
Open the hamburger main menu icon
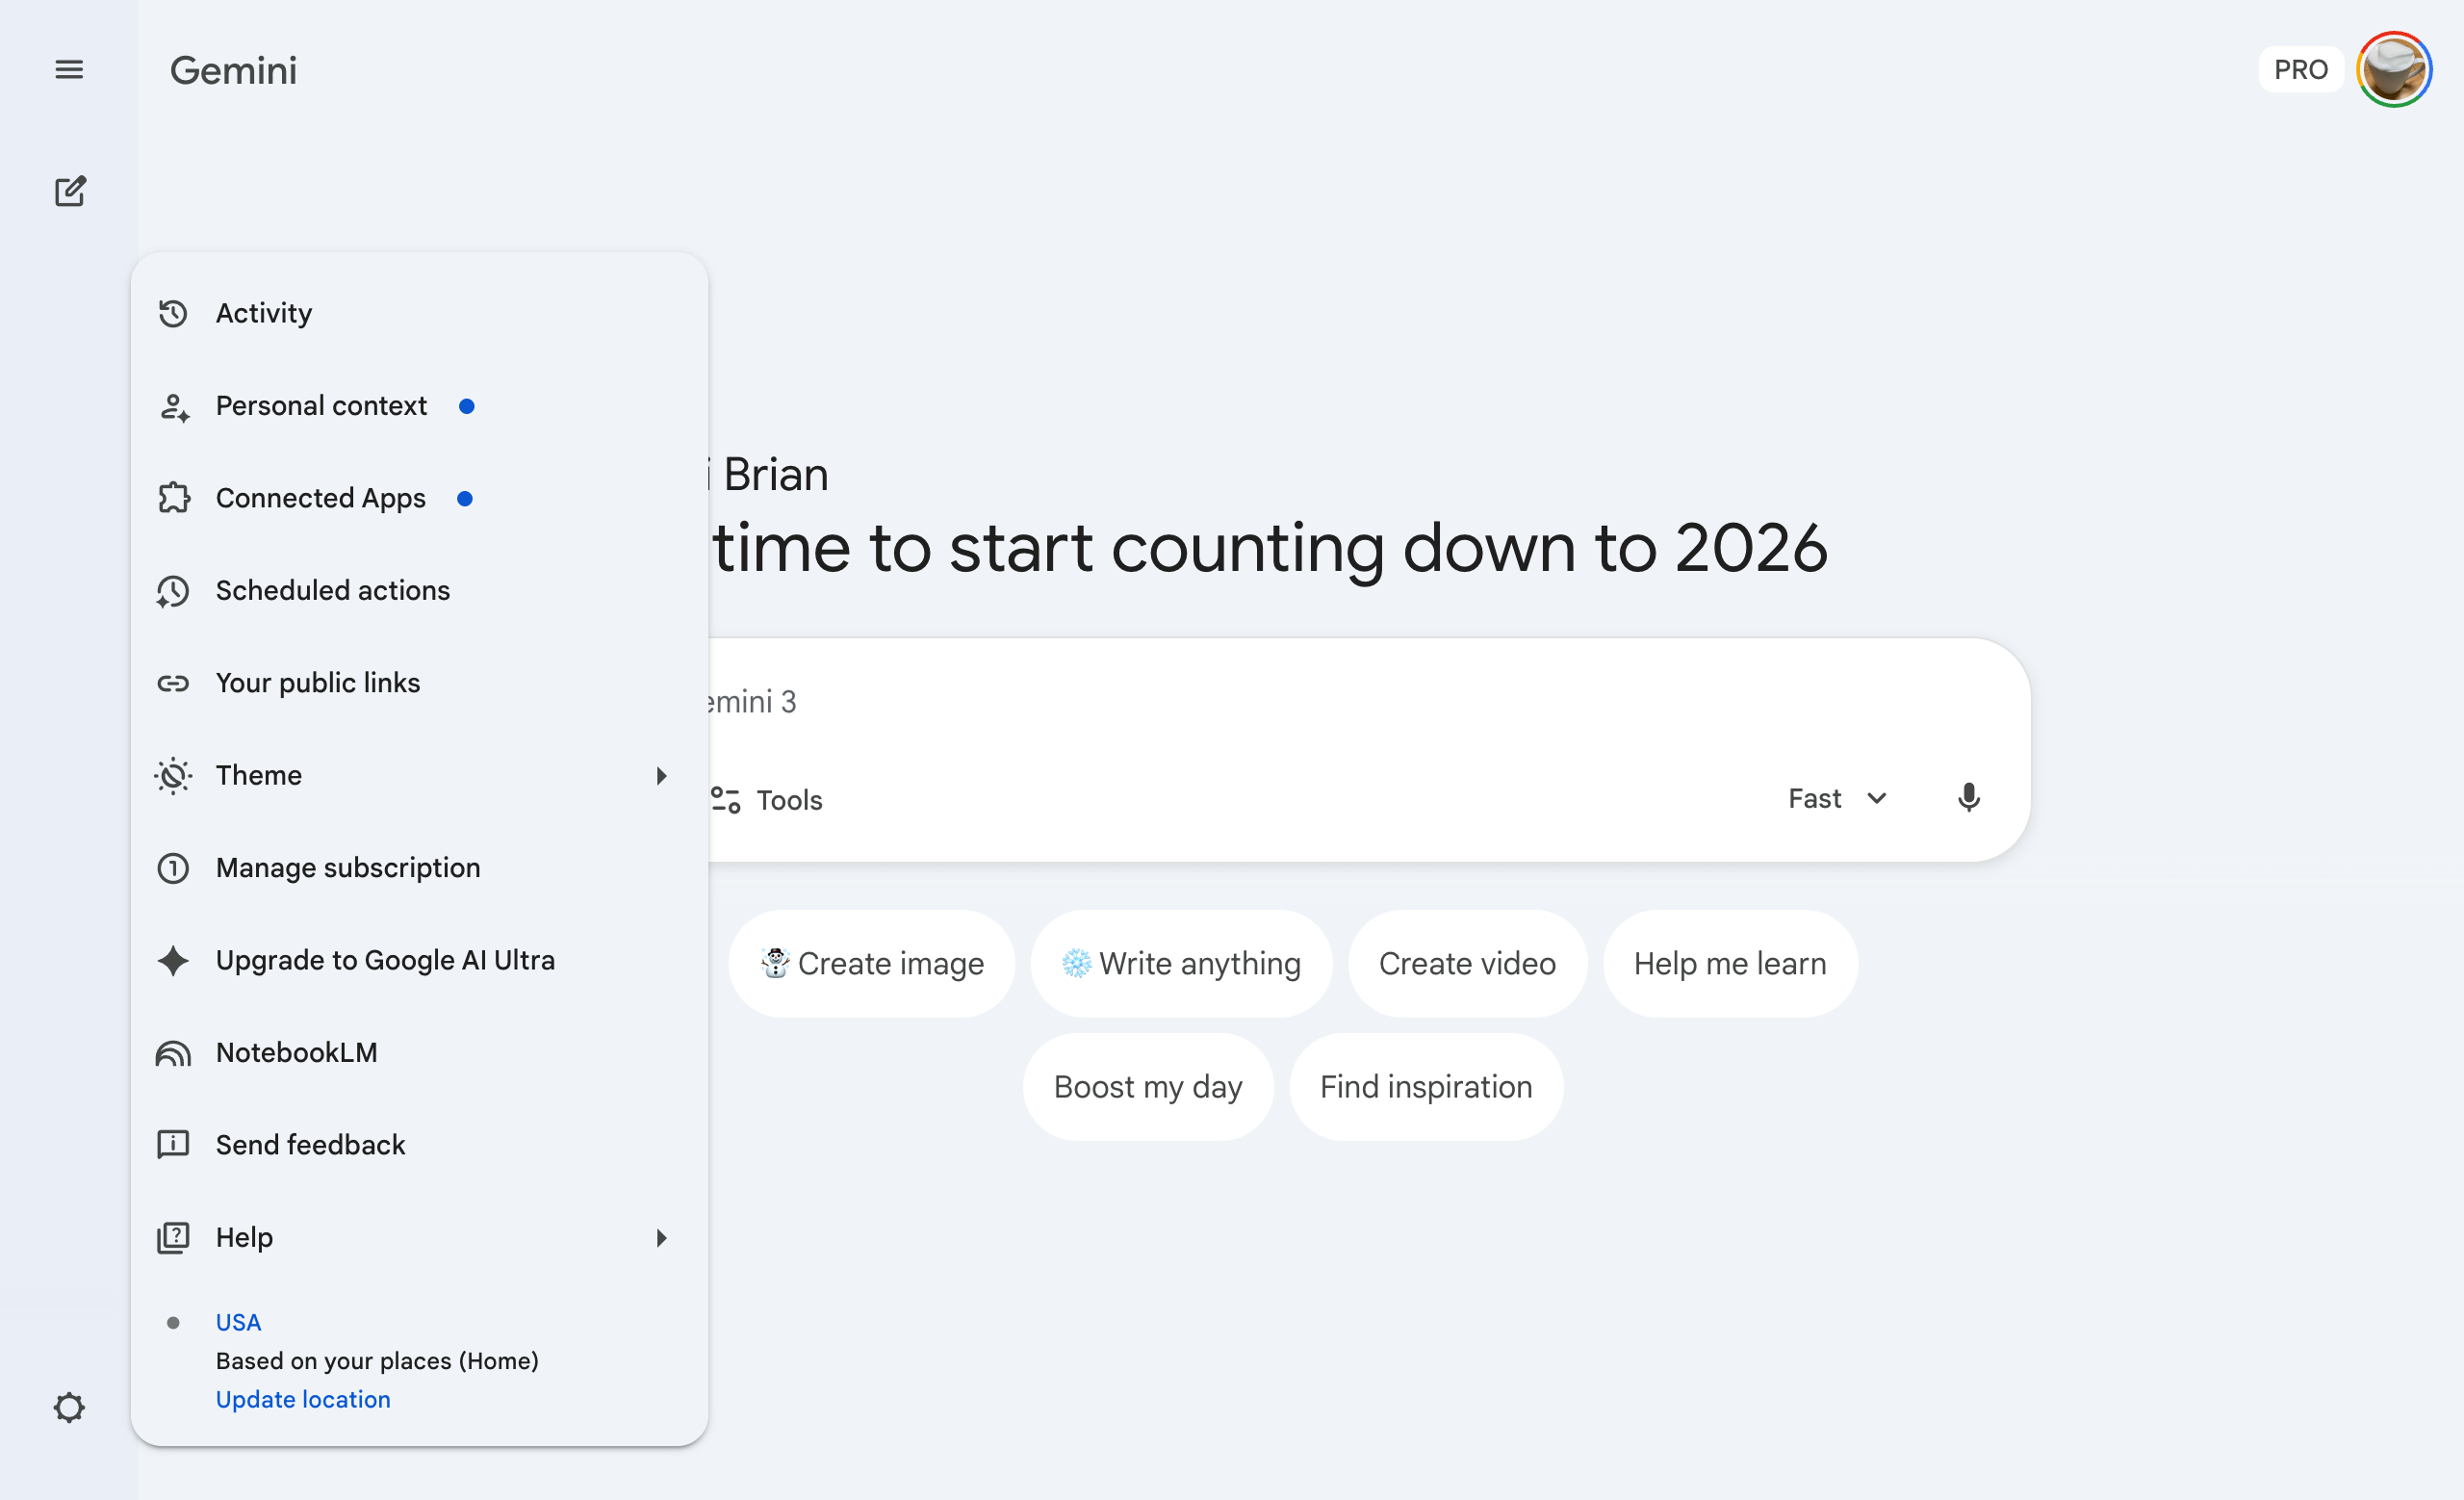pyautogui.click(x=69, y=69)
